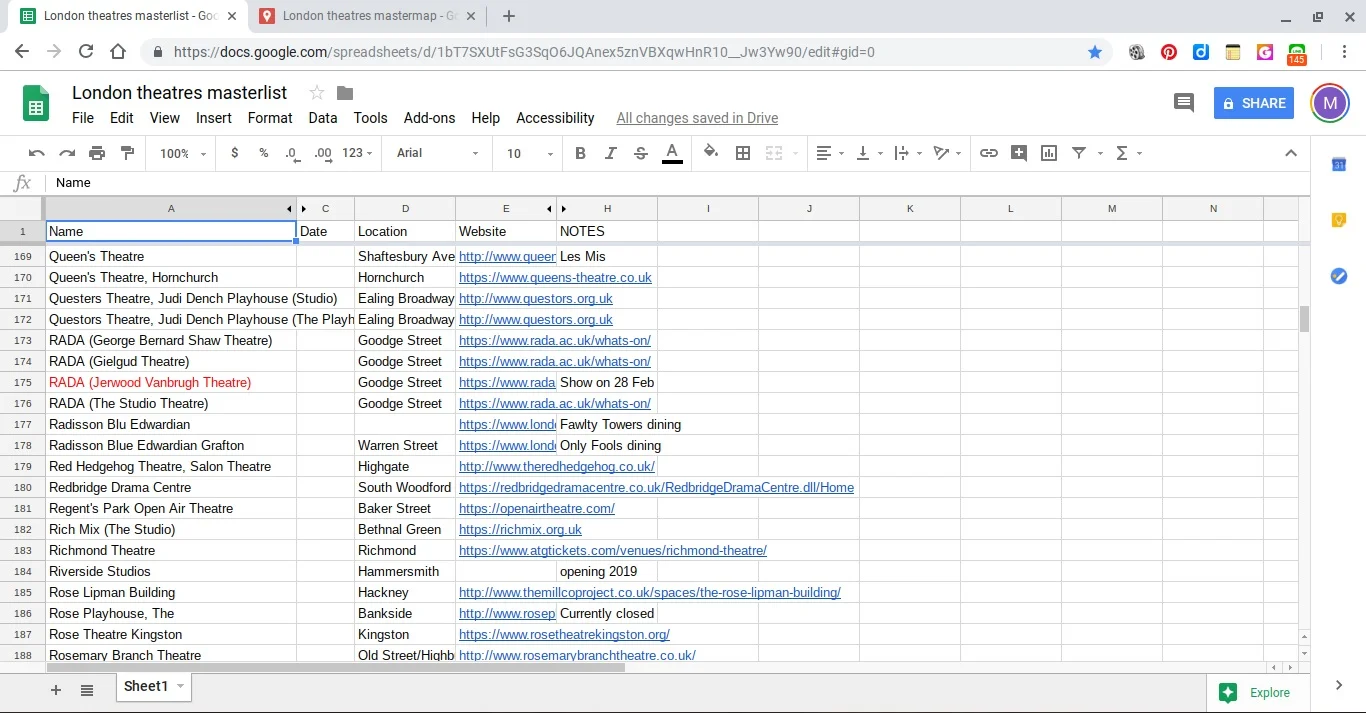
Task: Increase decimal places button
Action: click(323, 153)
